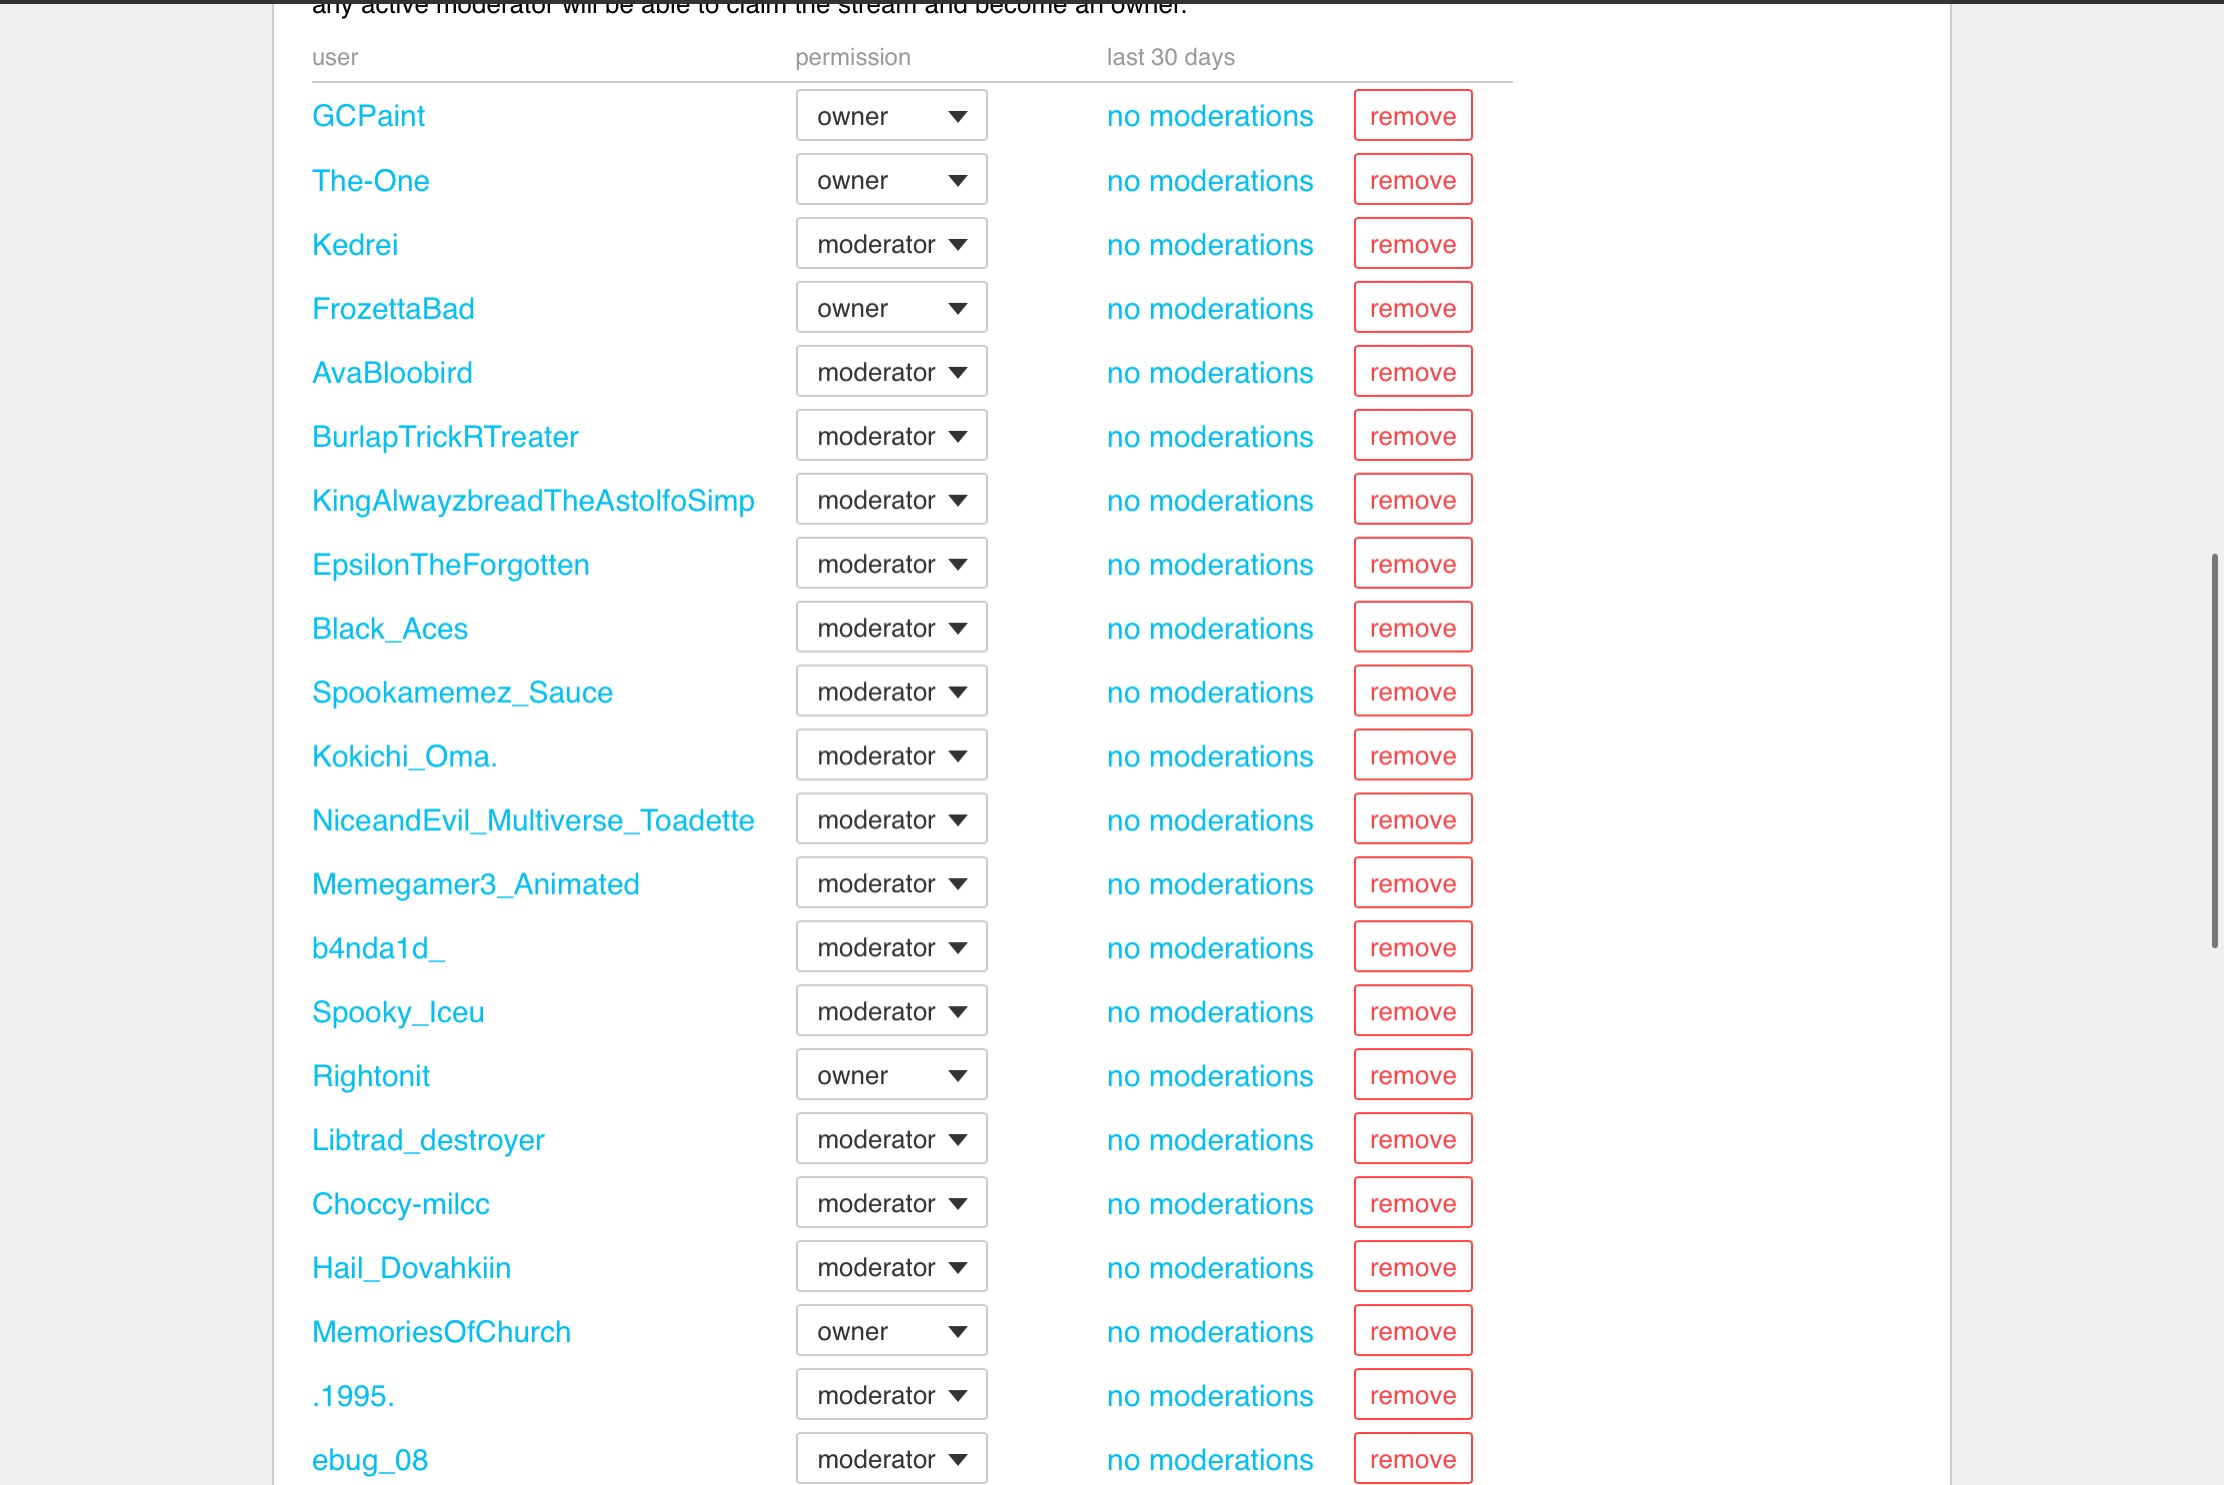Click remove icon for EpsilonTheForgotten

tap(1410, 564)
